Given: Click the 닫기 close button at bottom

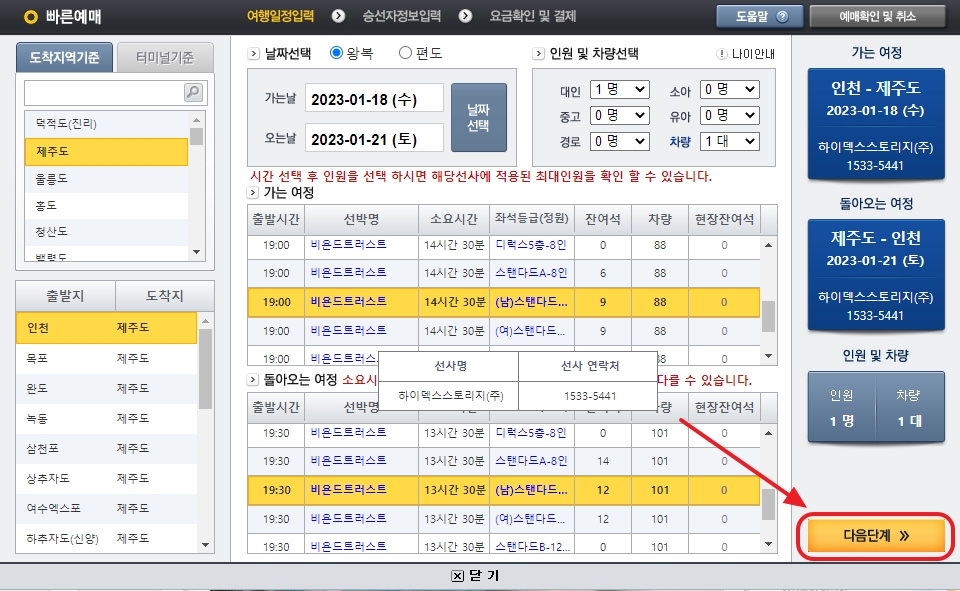Looking at the screenshot, I should click(x=476, y=576).
